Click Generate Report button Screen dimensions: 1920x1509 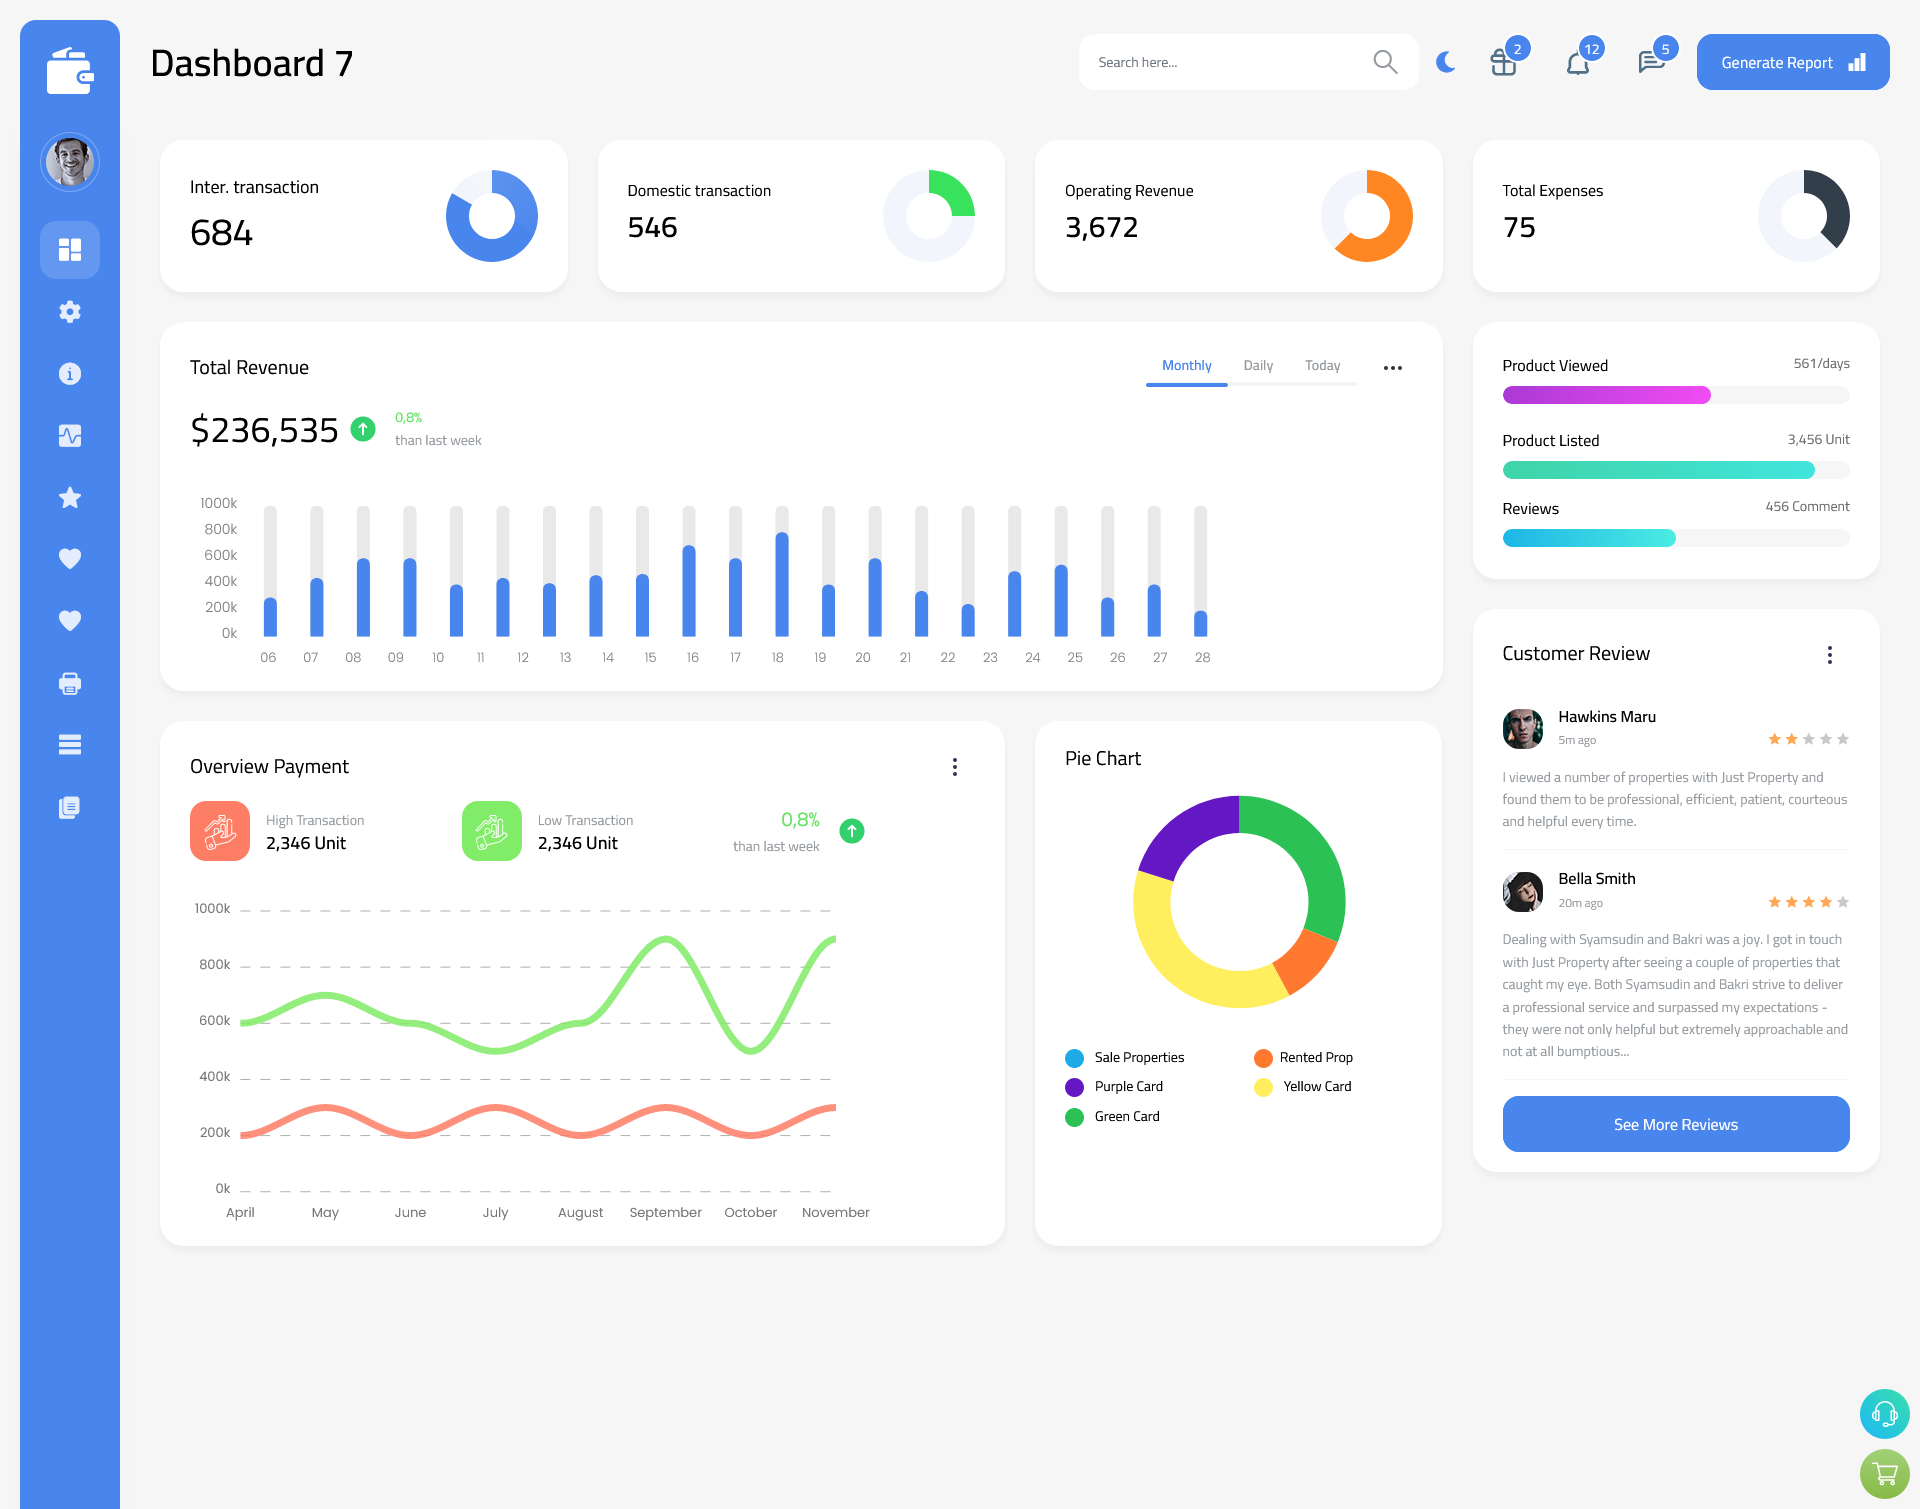(1794, 62)
